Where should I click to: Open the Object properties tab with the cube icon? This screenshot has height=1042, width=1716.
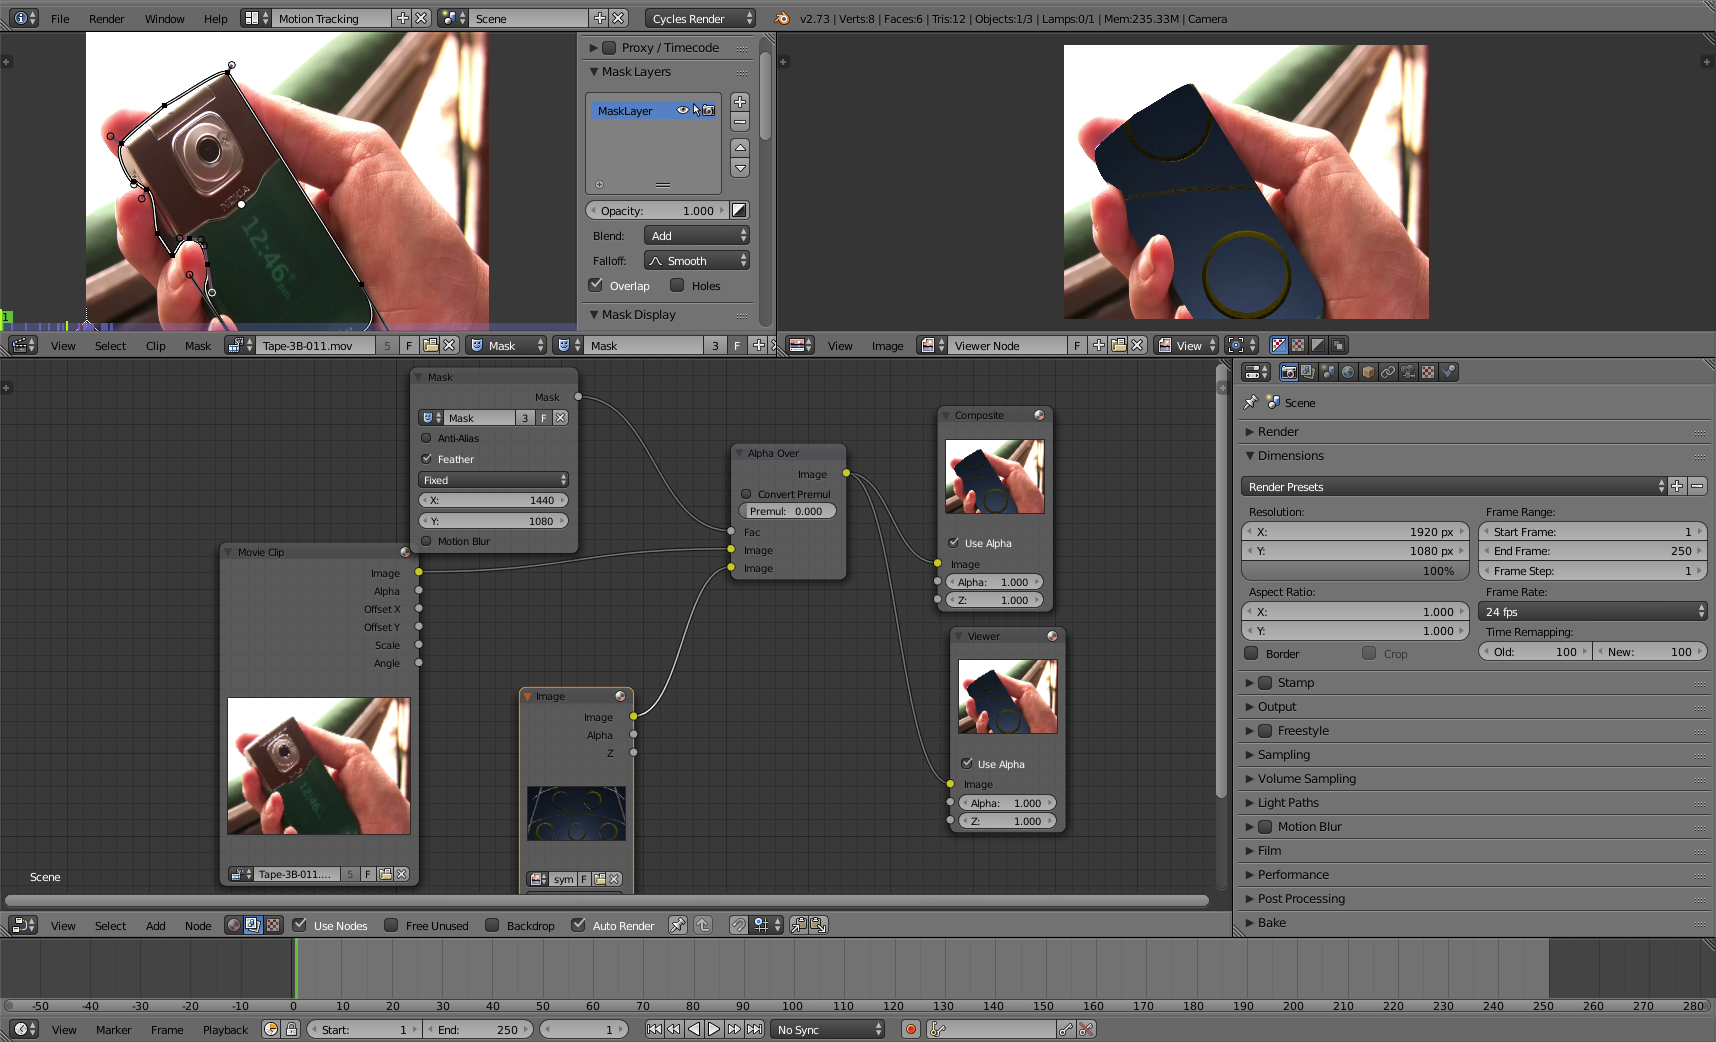1368,372
